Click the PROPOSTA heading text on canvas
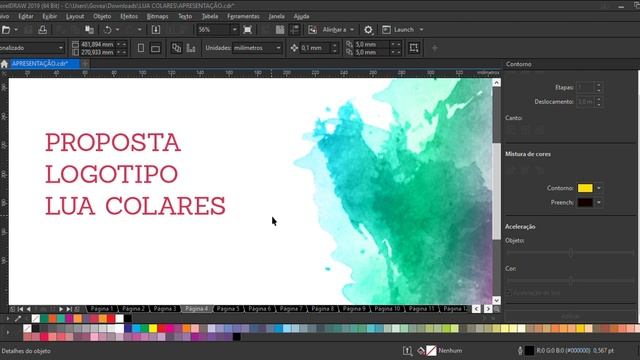The width and height of the screenshot is (640, 360). (x=113, y=142)
